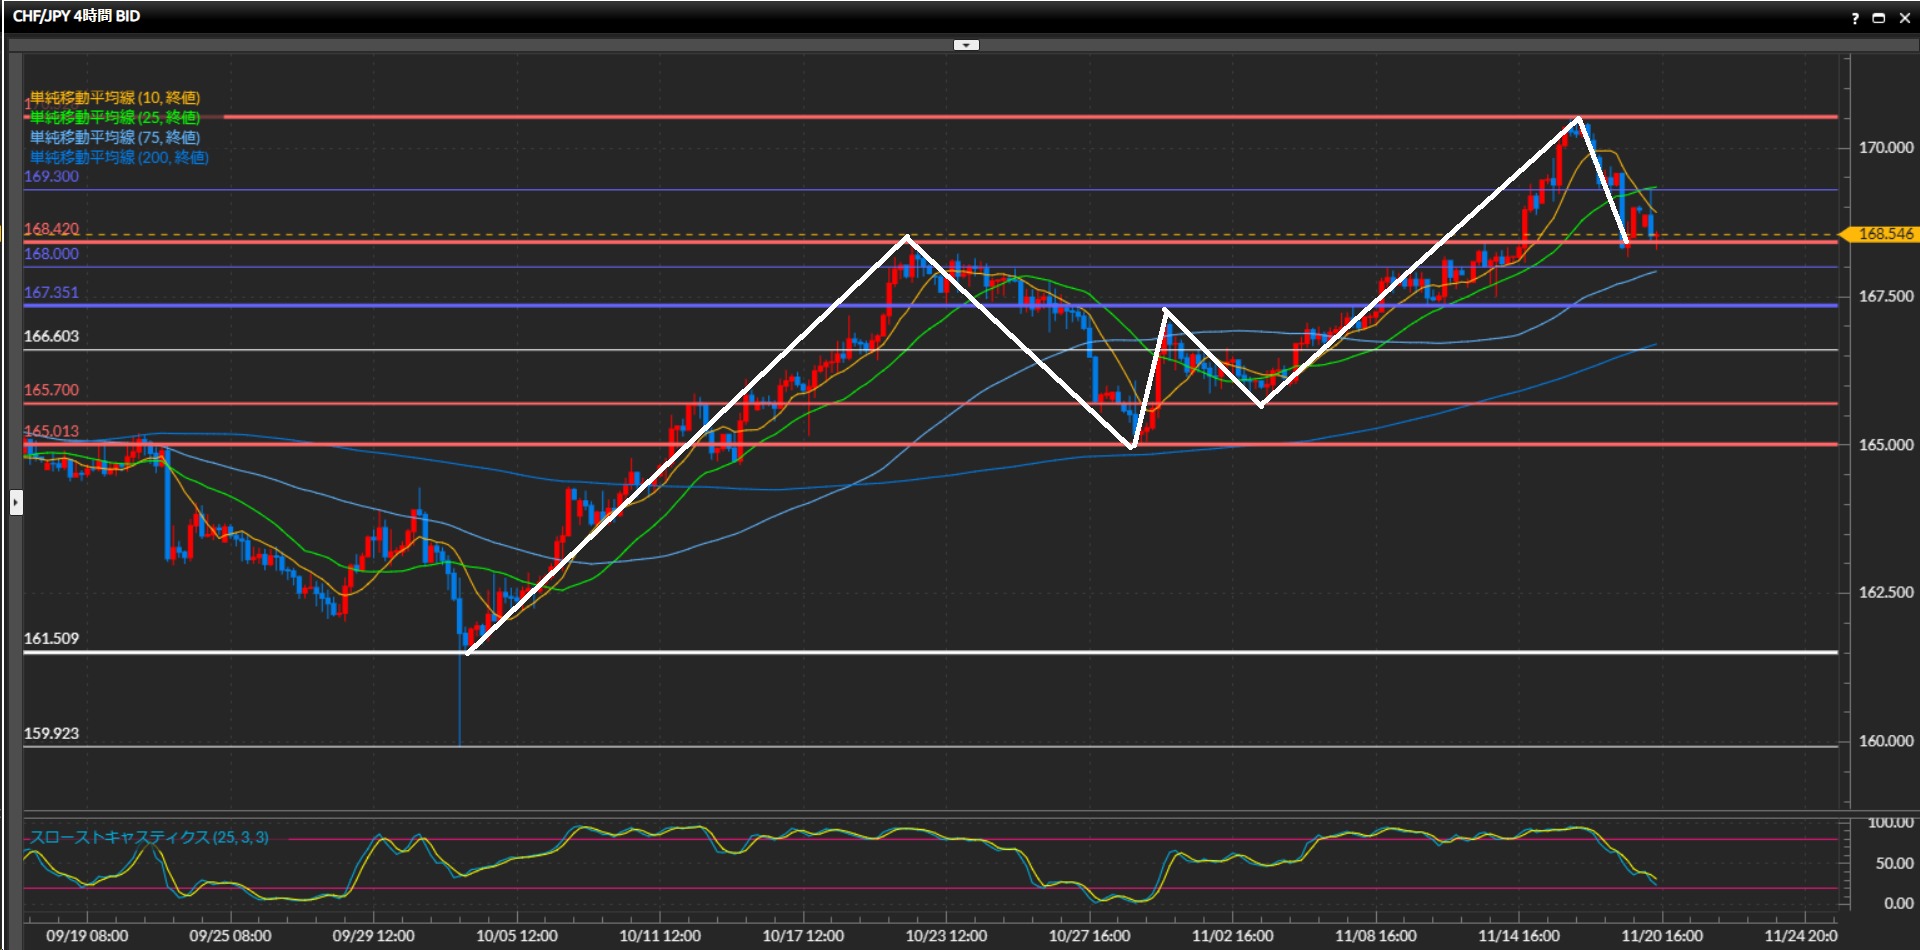Maximize the CHF/JPY chart window
This screenshot has height=950, width=1920.
[x=1879, y=18]
